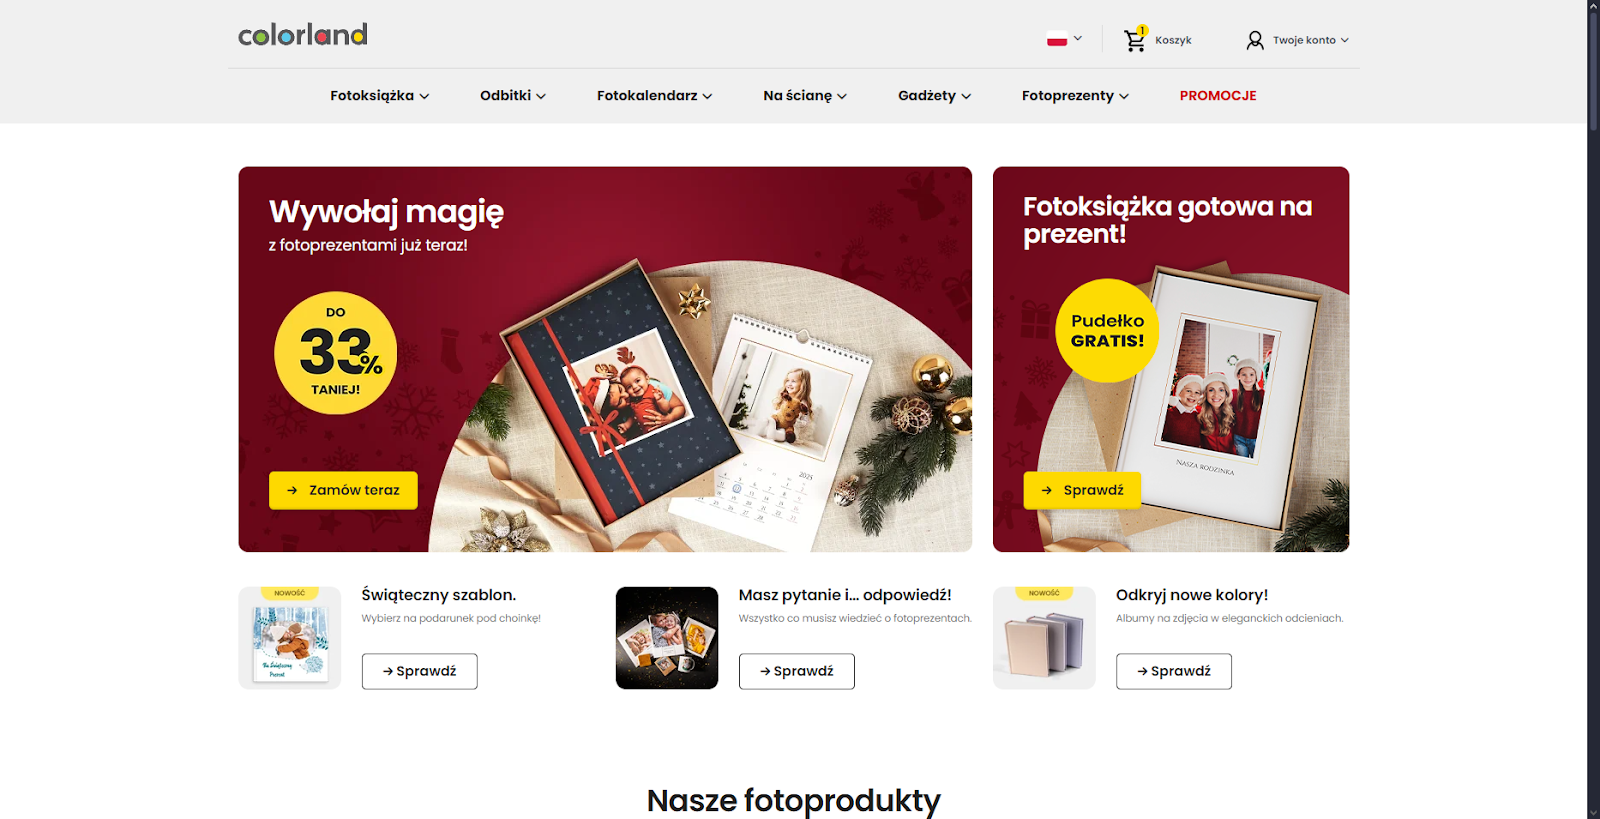The height and width of the screenshot is (819, 1600).
Task: Click the user account profile icon
Action: 1255,40
